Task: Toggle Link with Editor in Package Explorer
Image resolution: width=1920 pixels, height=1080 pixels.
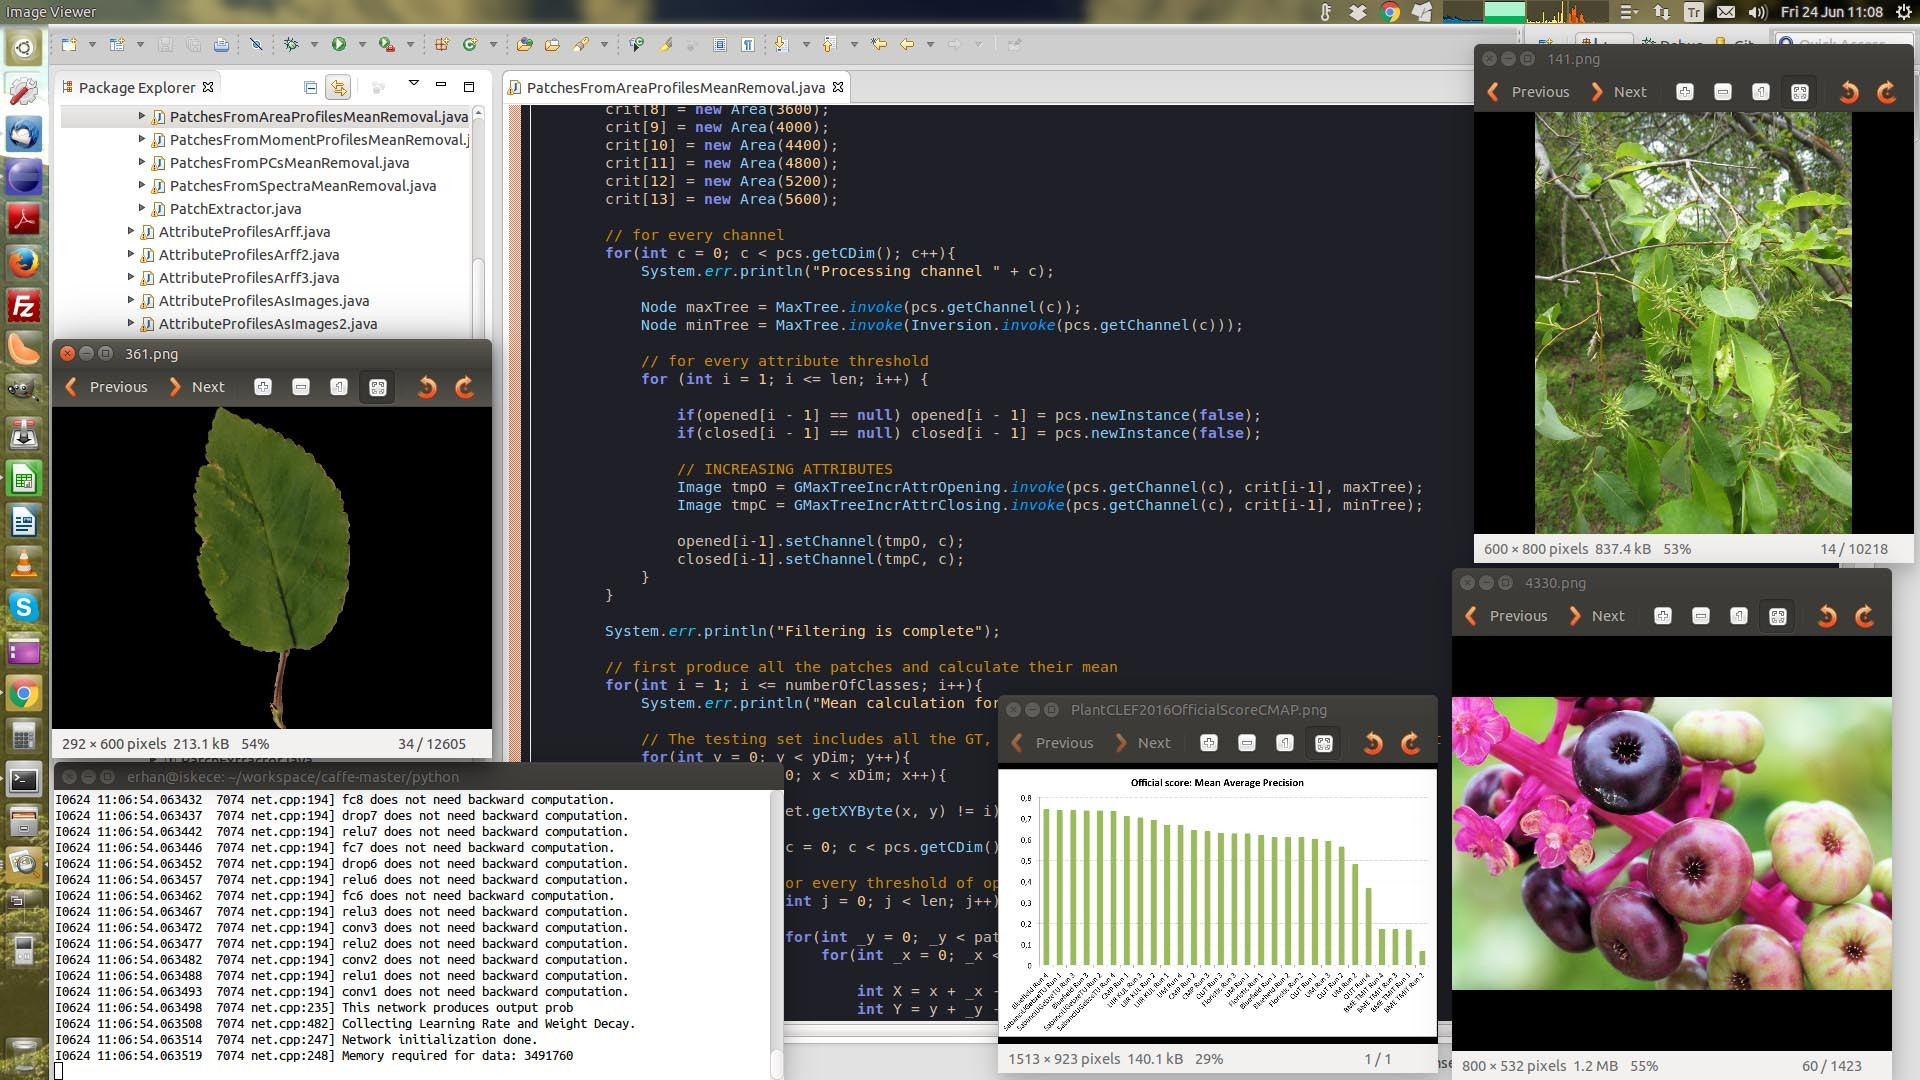Action: [x=338, y=87]
